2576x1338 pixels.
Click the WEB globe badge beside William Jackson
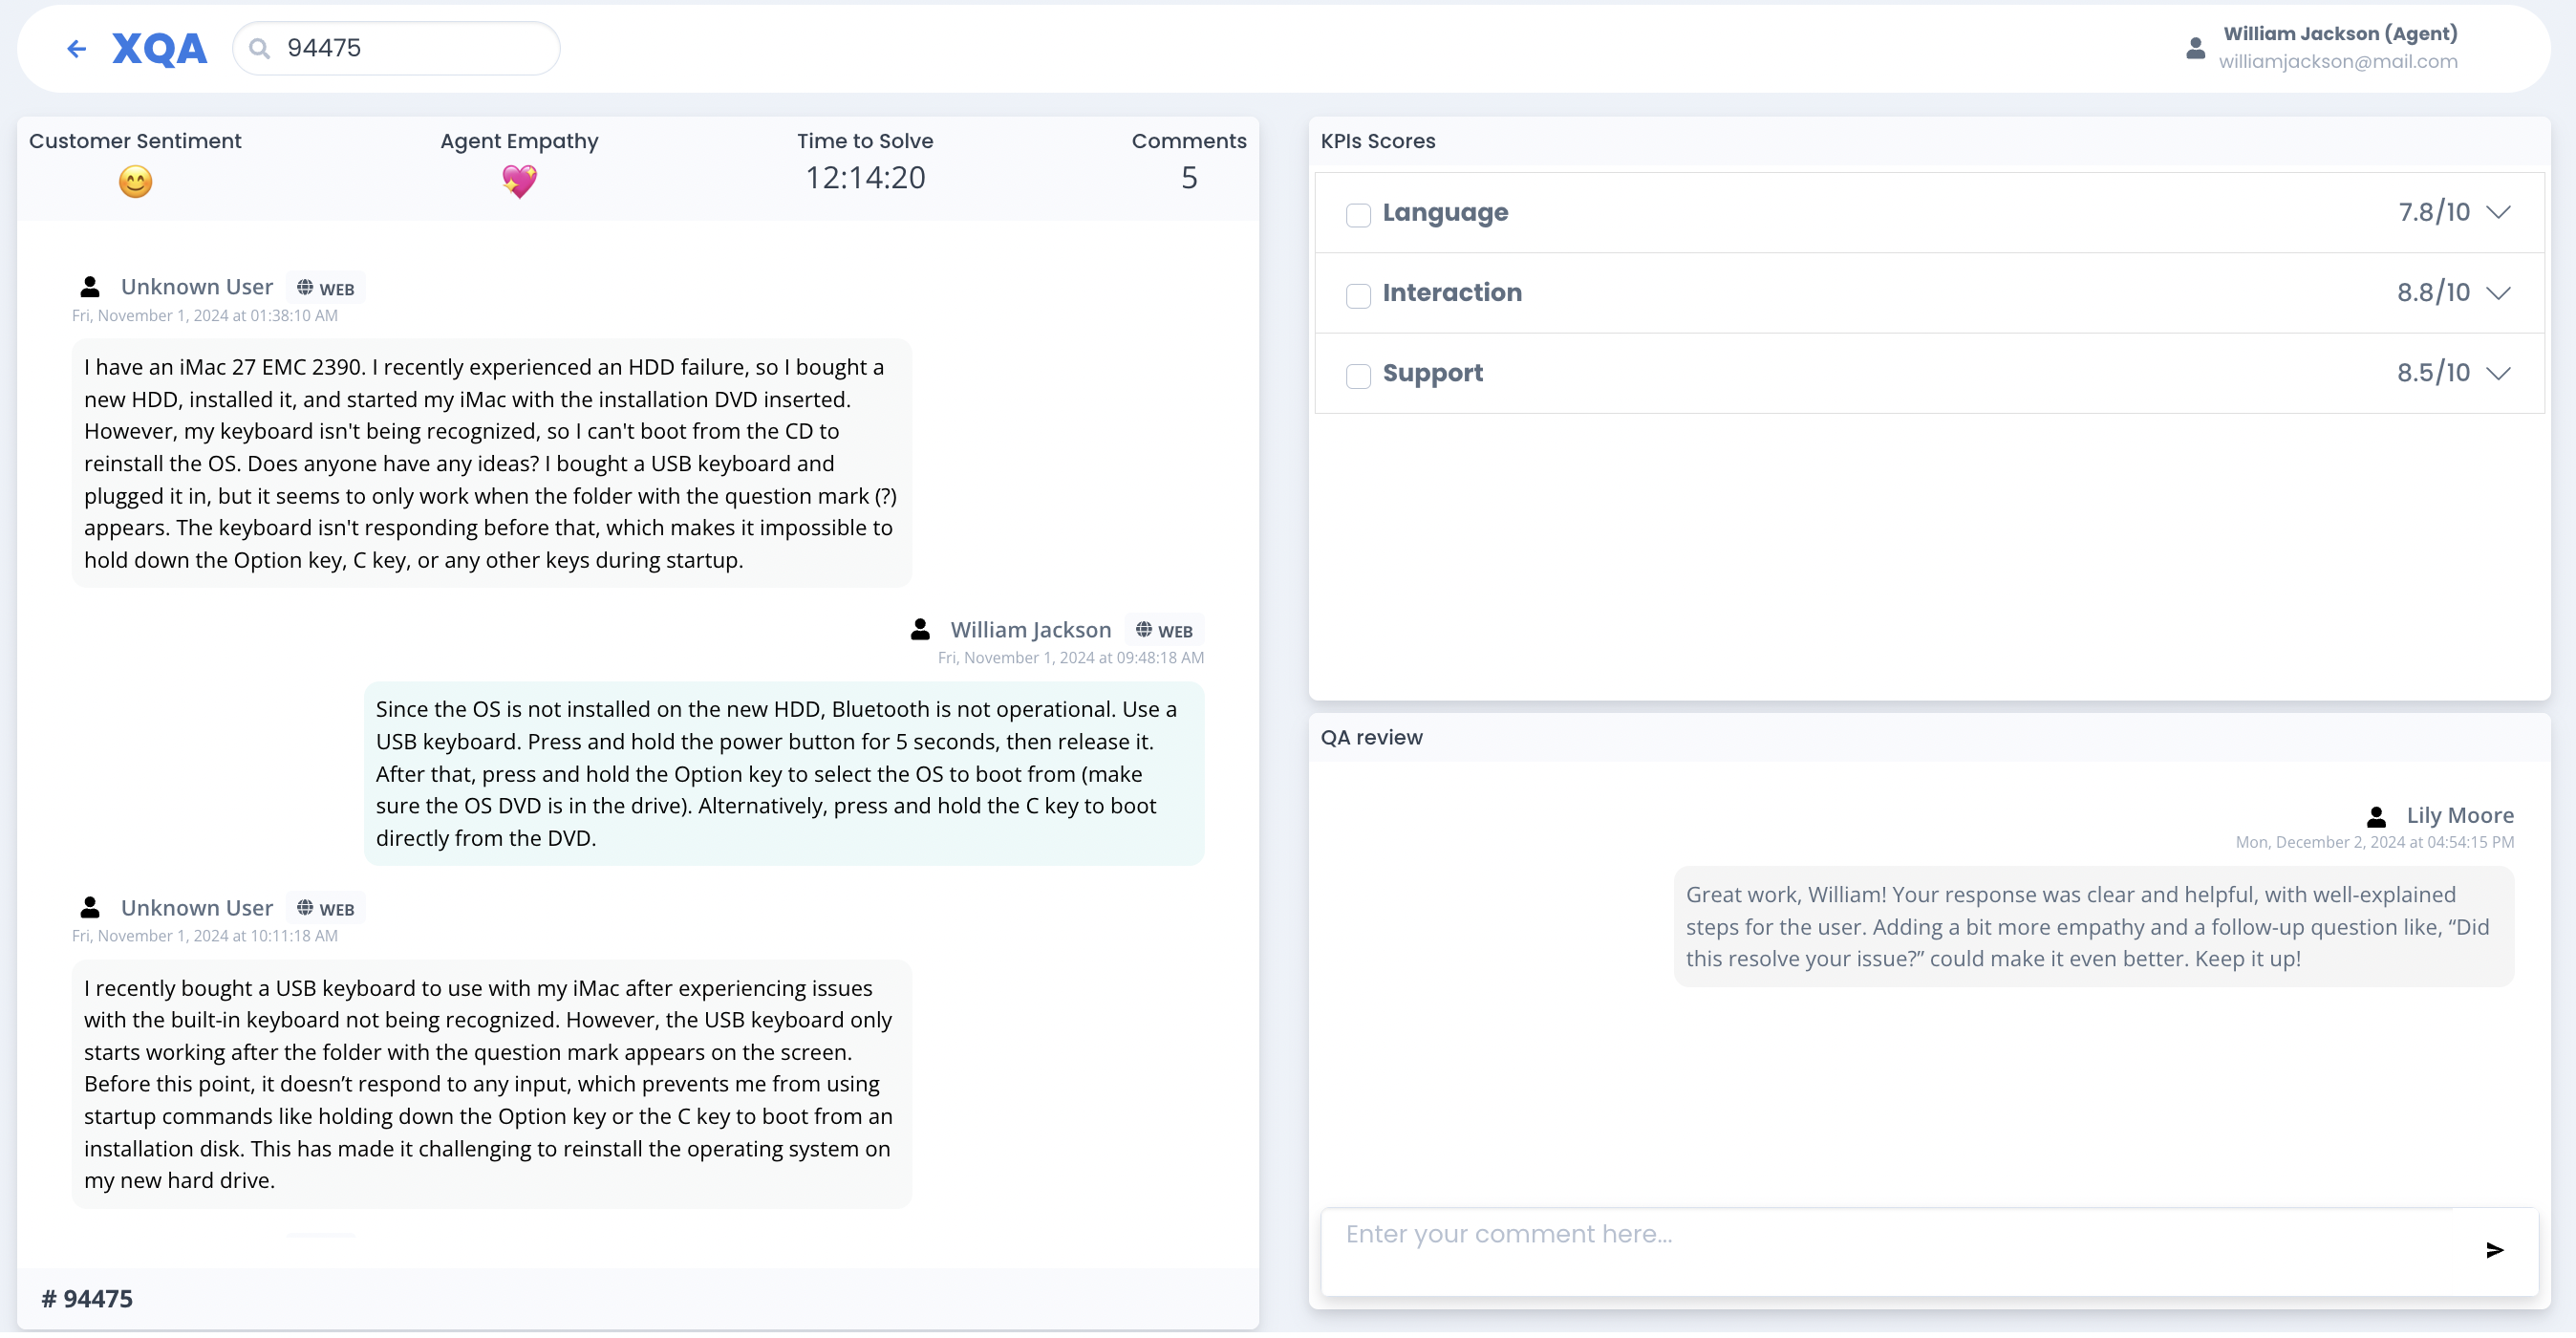[1164, 630]
